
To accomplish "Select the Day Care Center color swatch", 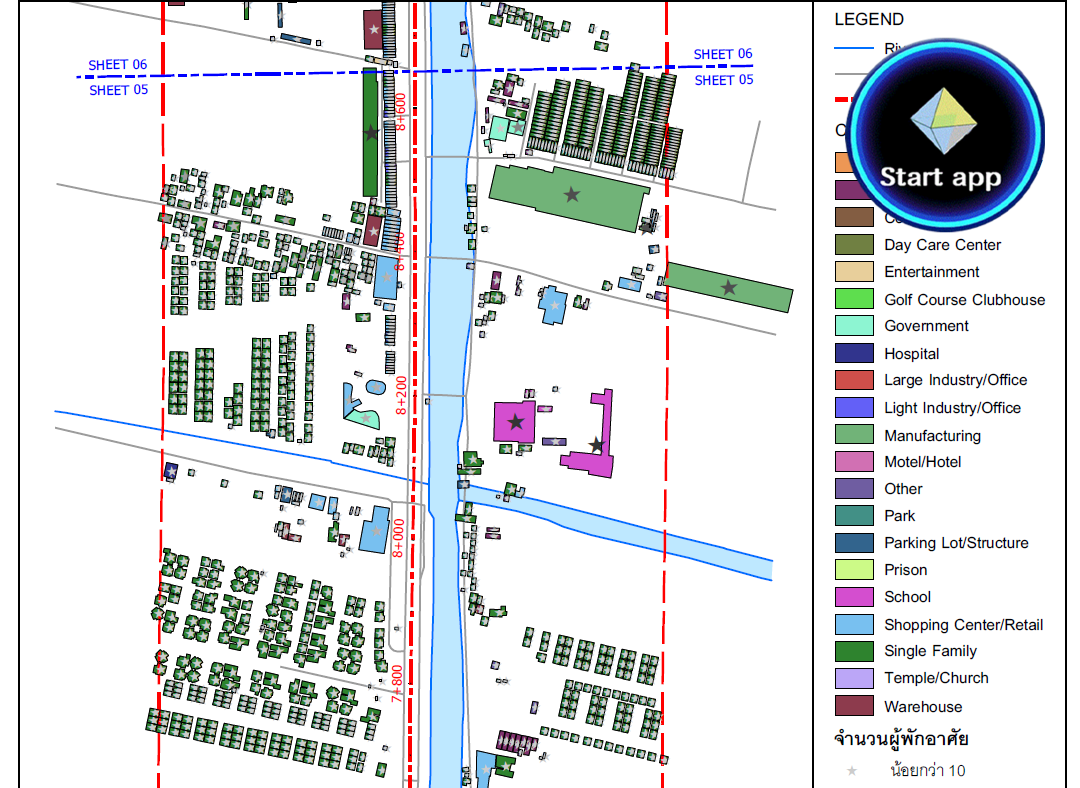I will (855, 245).
